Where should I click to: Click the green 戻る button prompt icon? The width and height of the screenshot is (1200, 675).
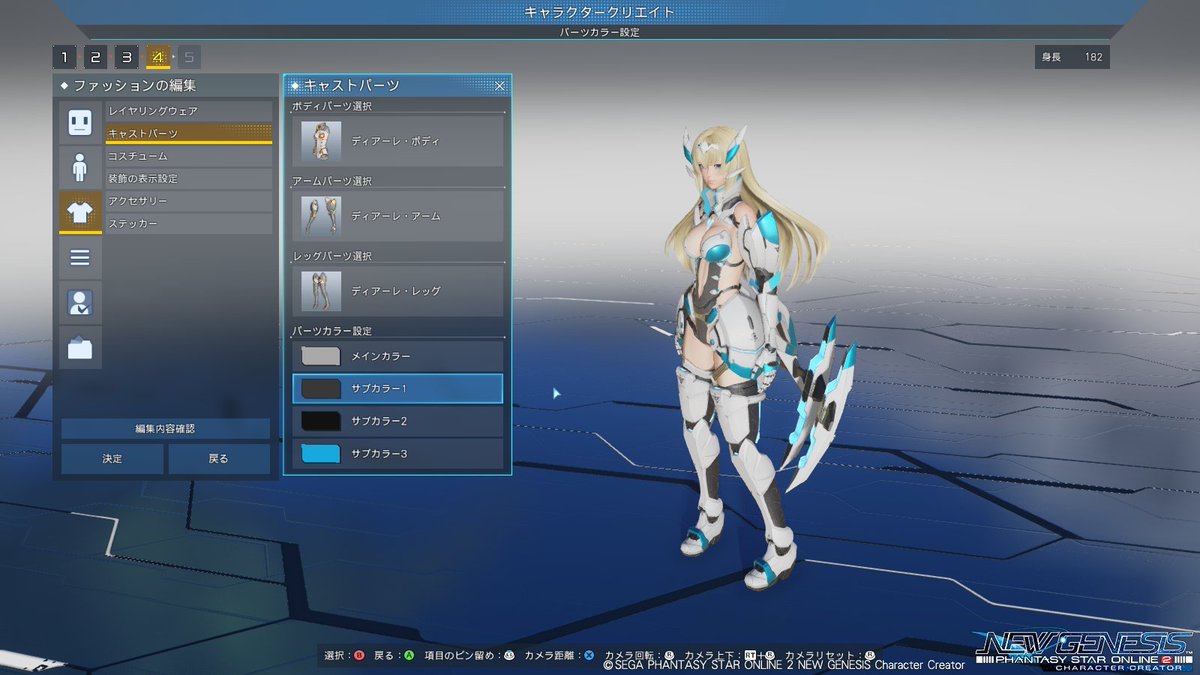[x=409, y=656]
